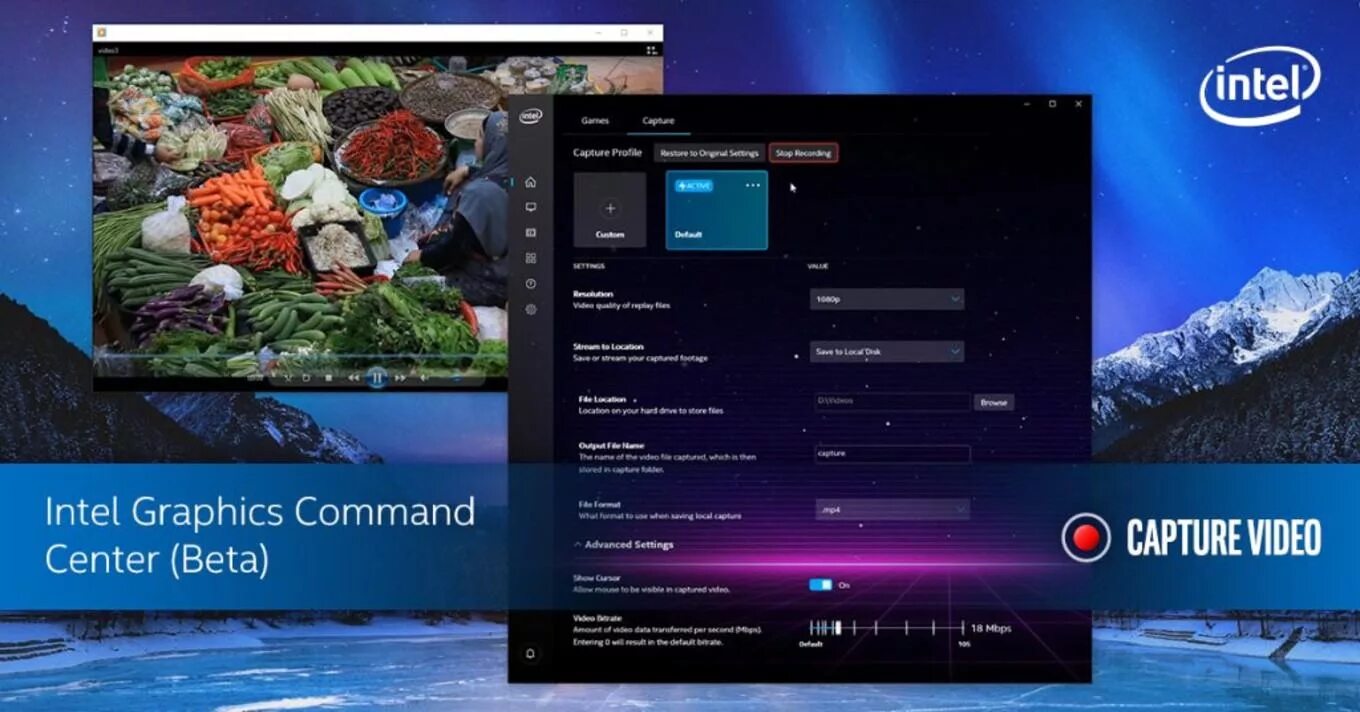This screenshot has width=1360, height=712.
Task: Open the four-squares grid section in sidebar
Action: [530, 258]
